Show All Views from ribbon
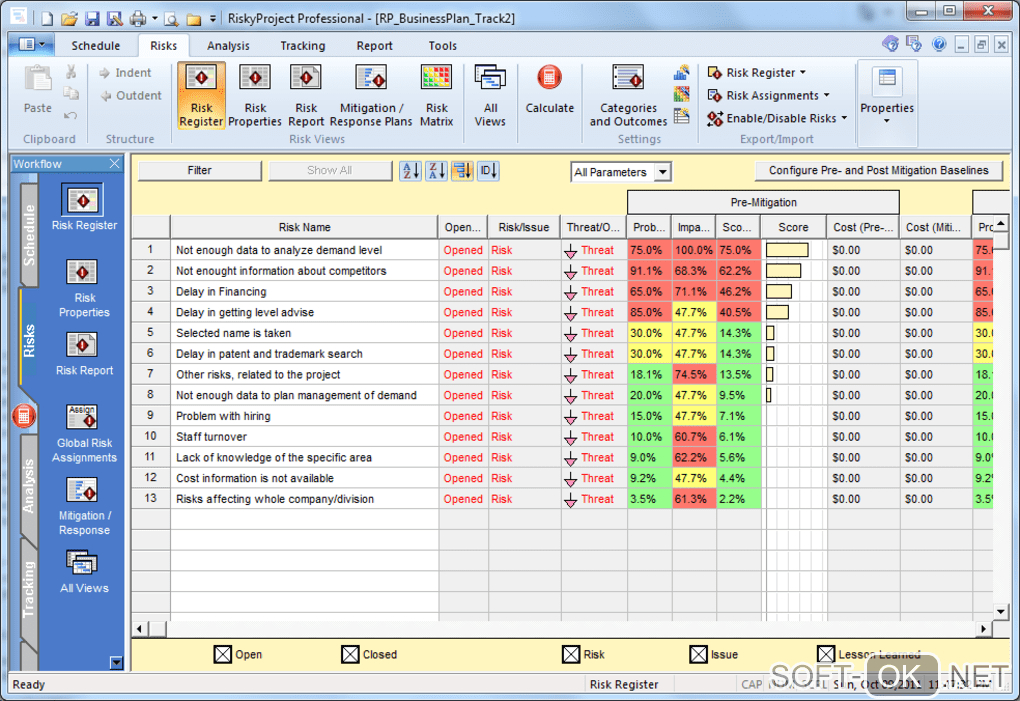This screenshot has height=701, width=1020. tap(490, 96)
